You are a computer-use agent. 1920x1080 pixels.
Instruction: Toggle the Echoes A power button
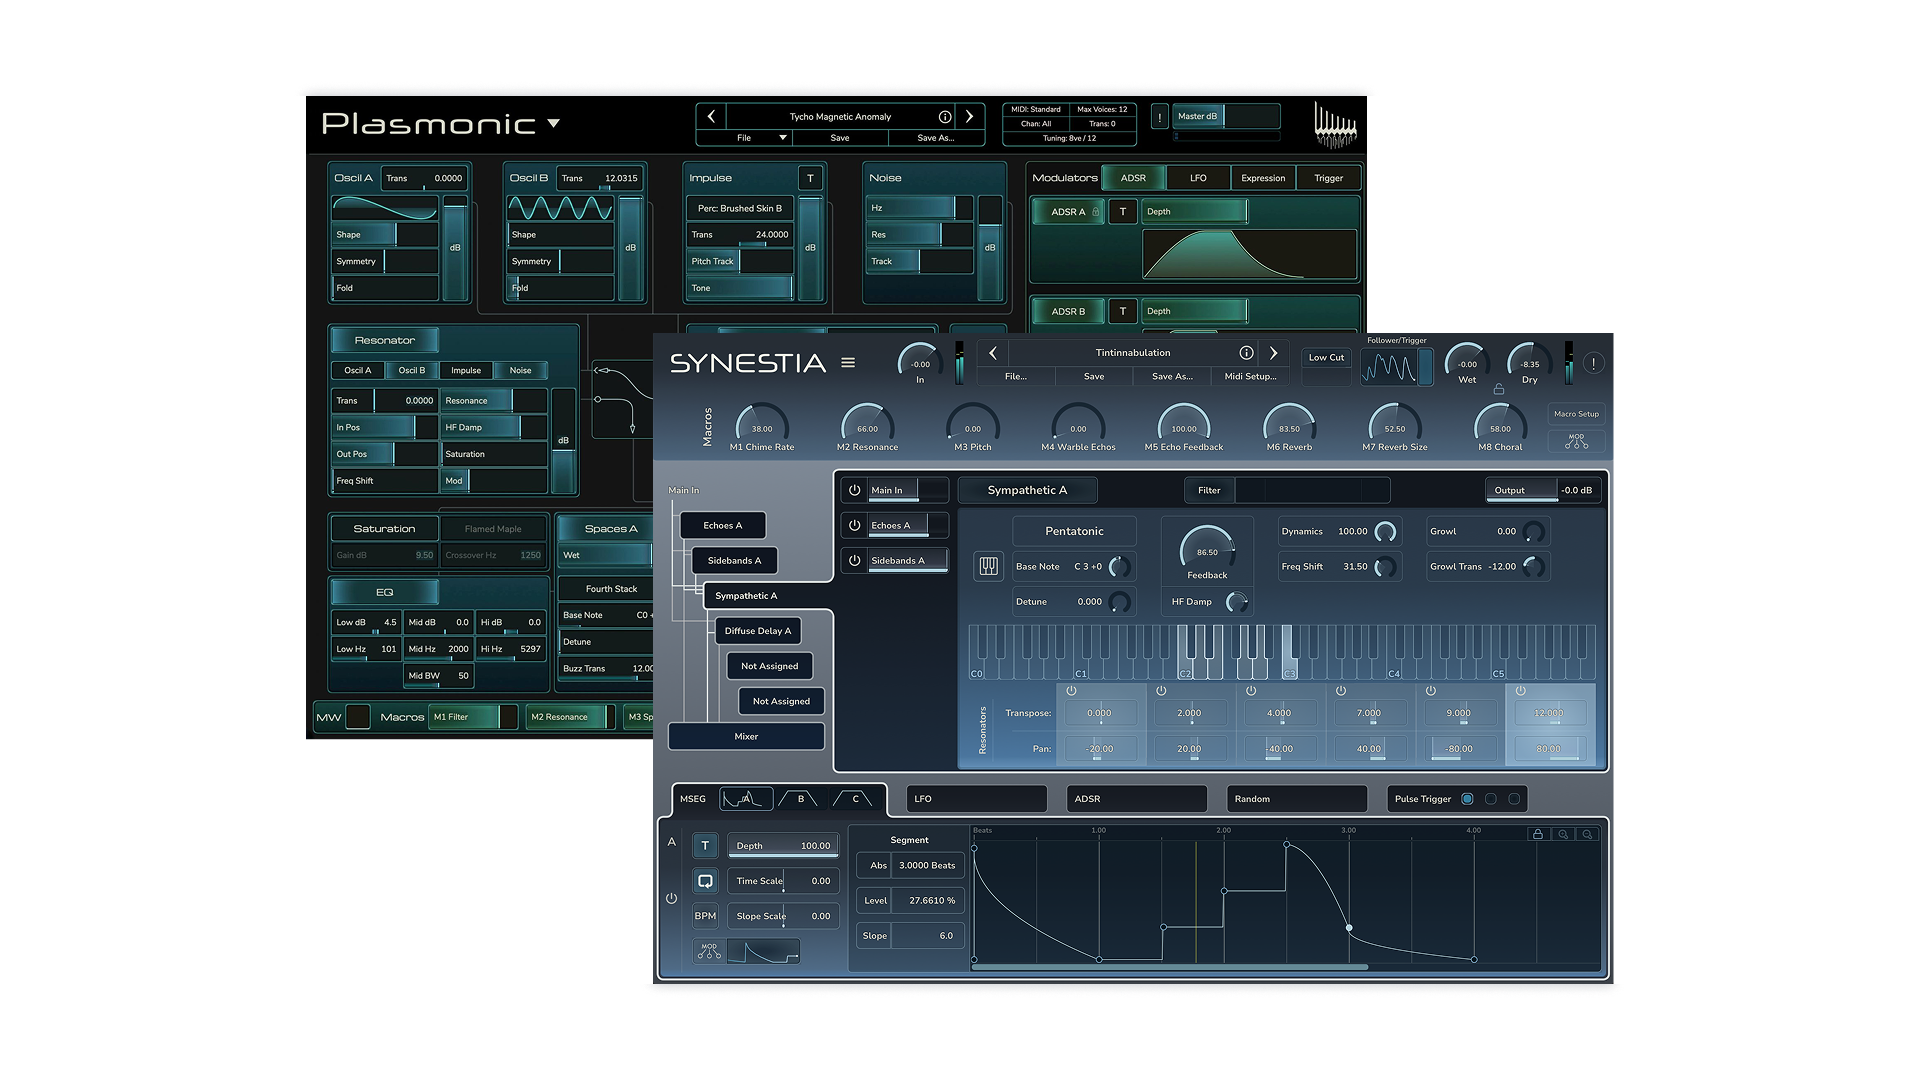pos(854,525)
